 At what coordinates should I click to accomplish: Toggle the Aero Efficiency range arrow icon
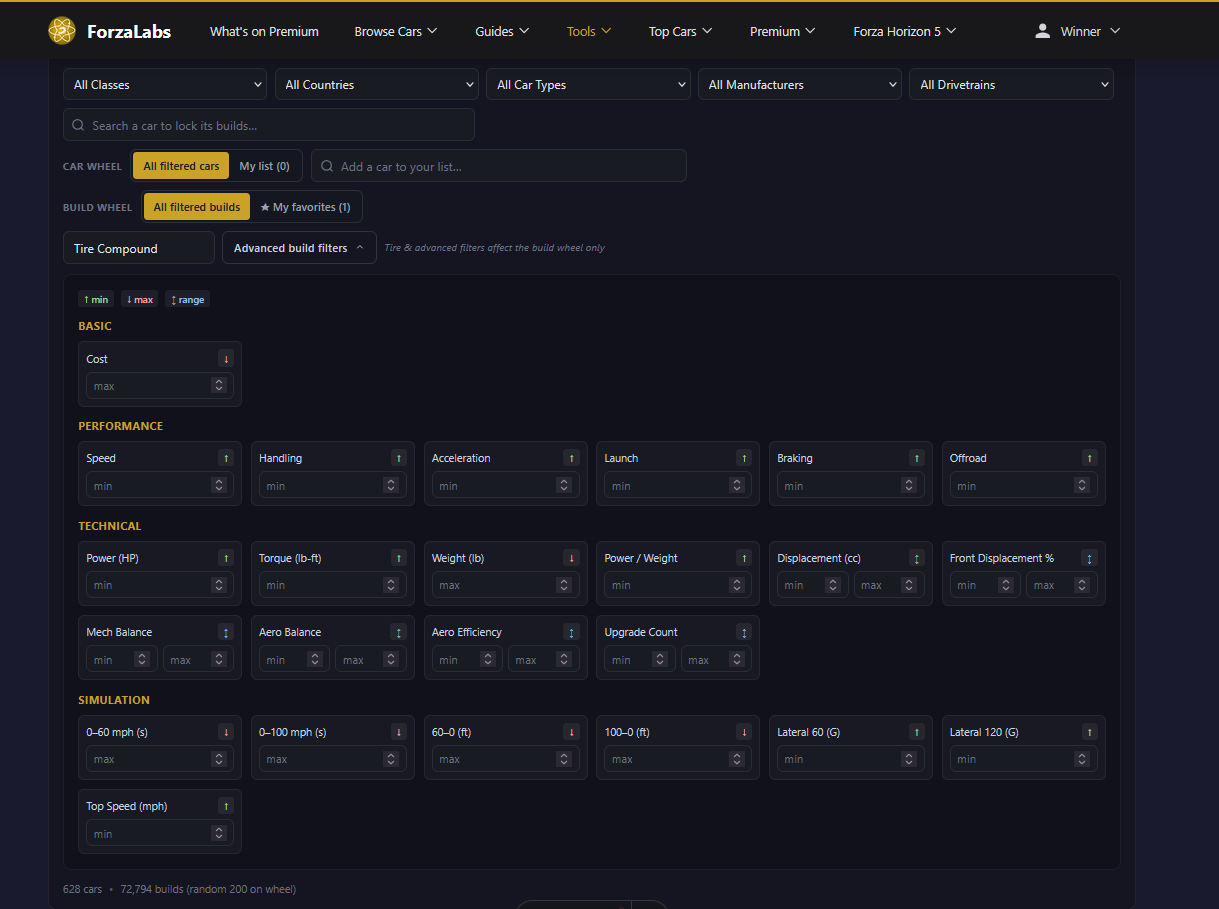pos(572,632)
